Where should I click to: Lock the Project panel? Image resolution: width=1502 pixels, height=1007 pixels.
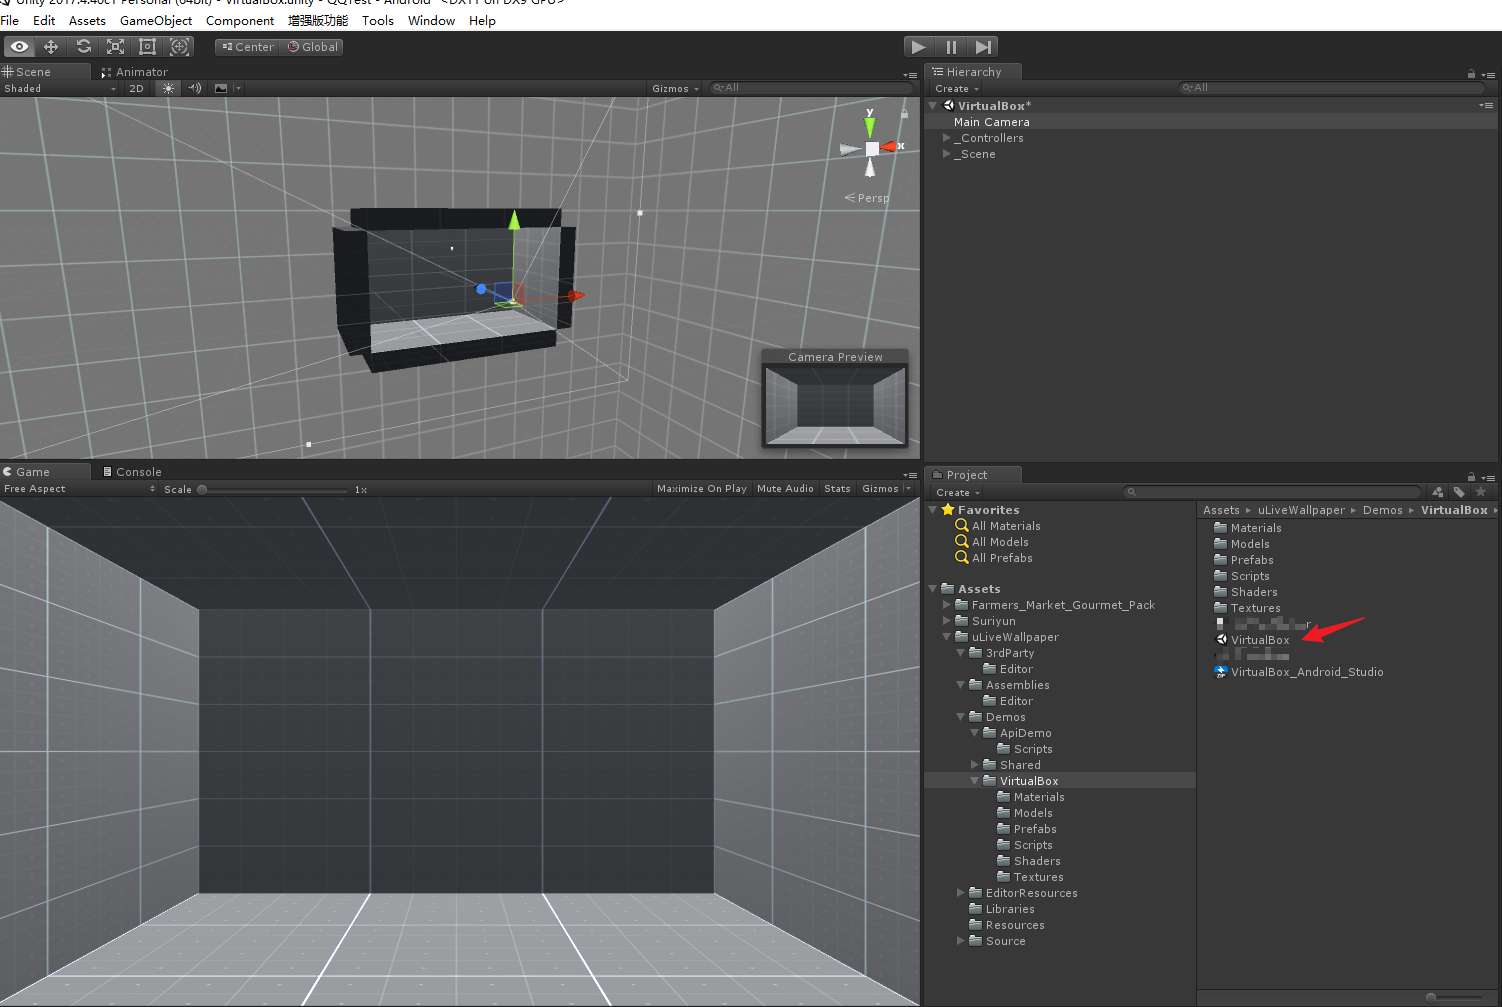(x=1471, y=477)
